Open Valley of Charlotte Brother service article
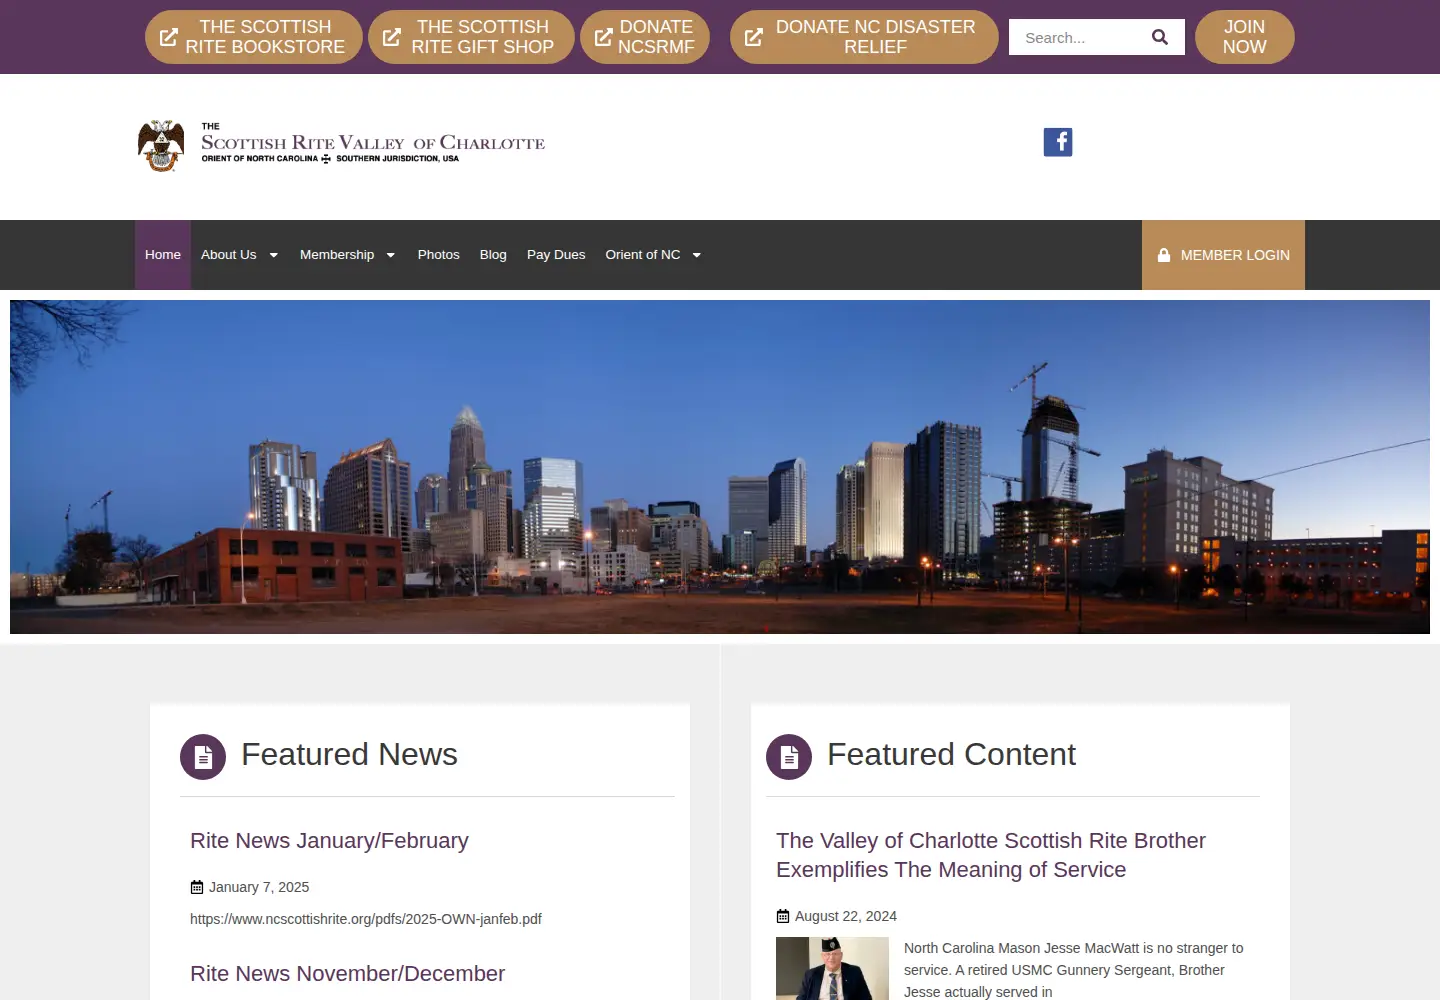The width and height of the screenshot is (1440, 1000). click(991, 855)
